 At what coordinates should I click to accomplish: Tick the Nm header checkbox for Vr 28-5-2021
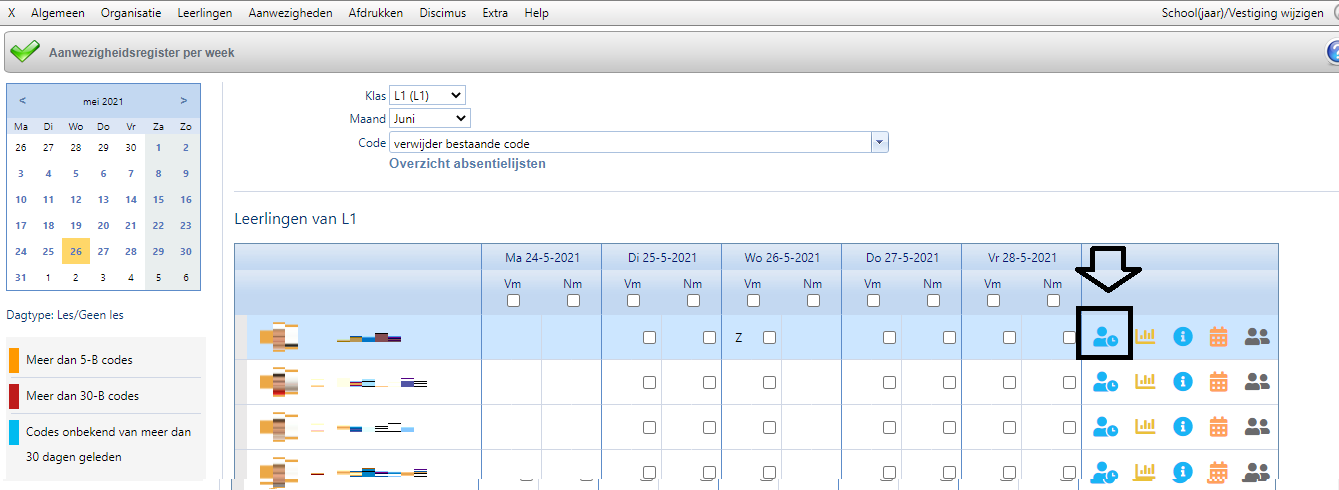click(x=1053, y=301)
